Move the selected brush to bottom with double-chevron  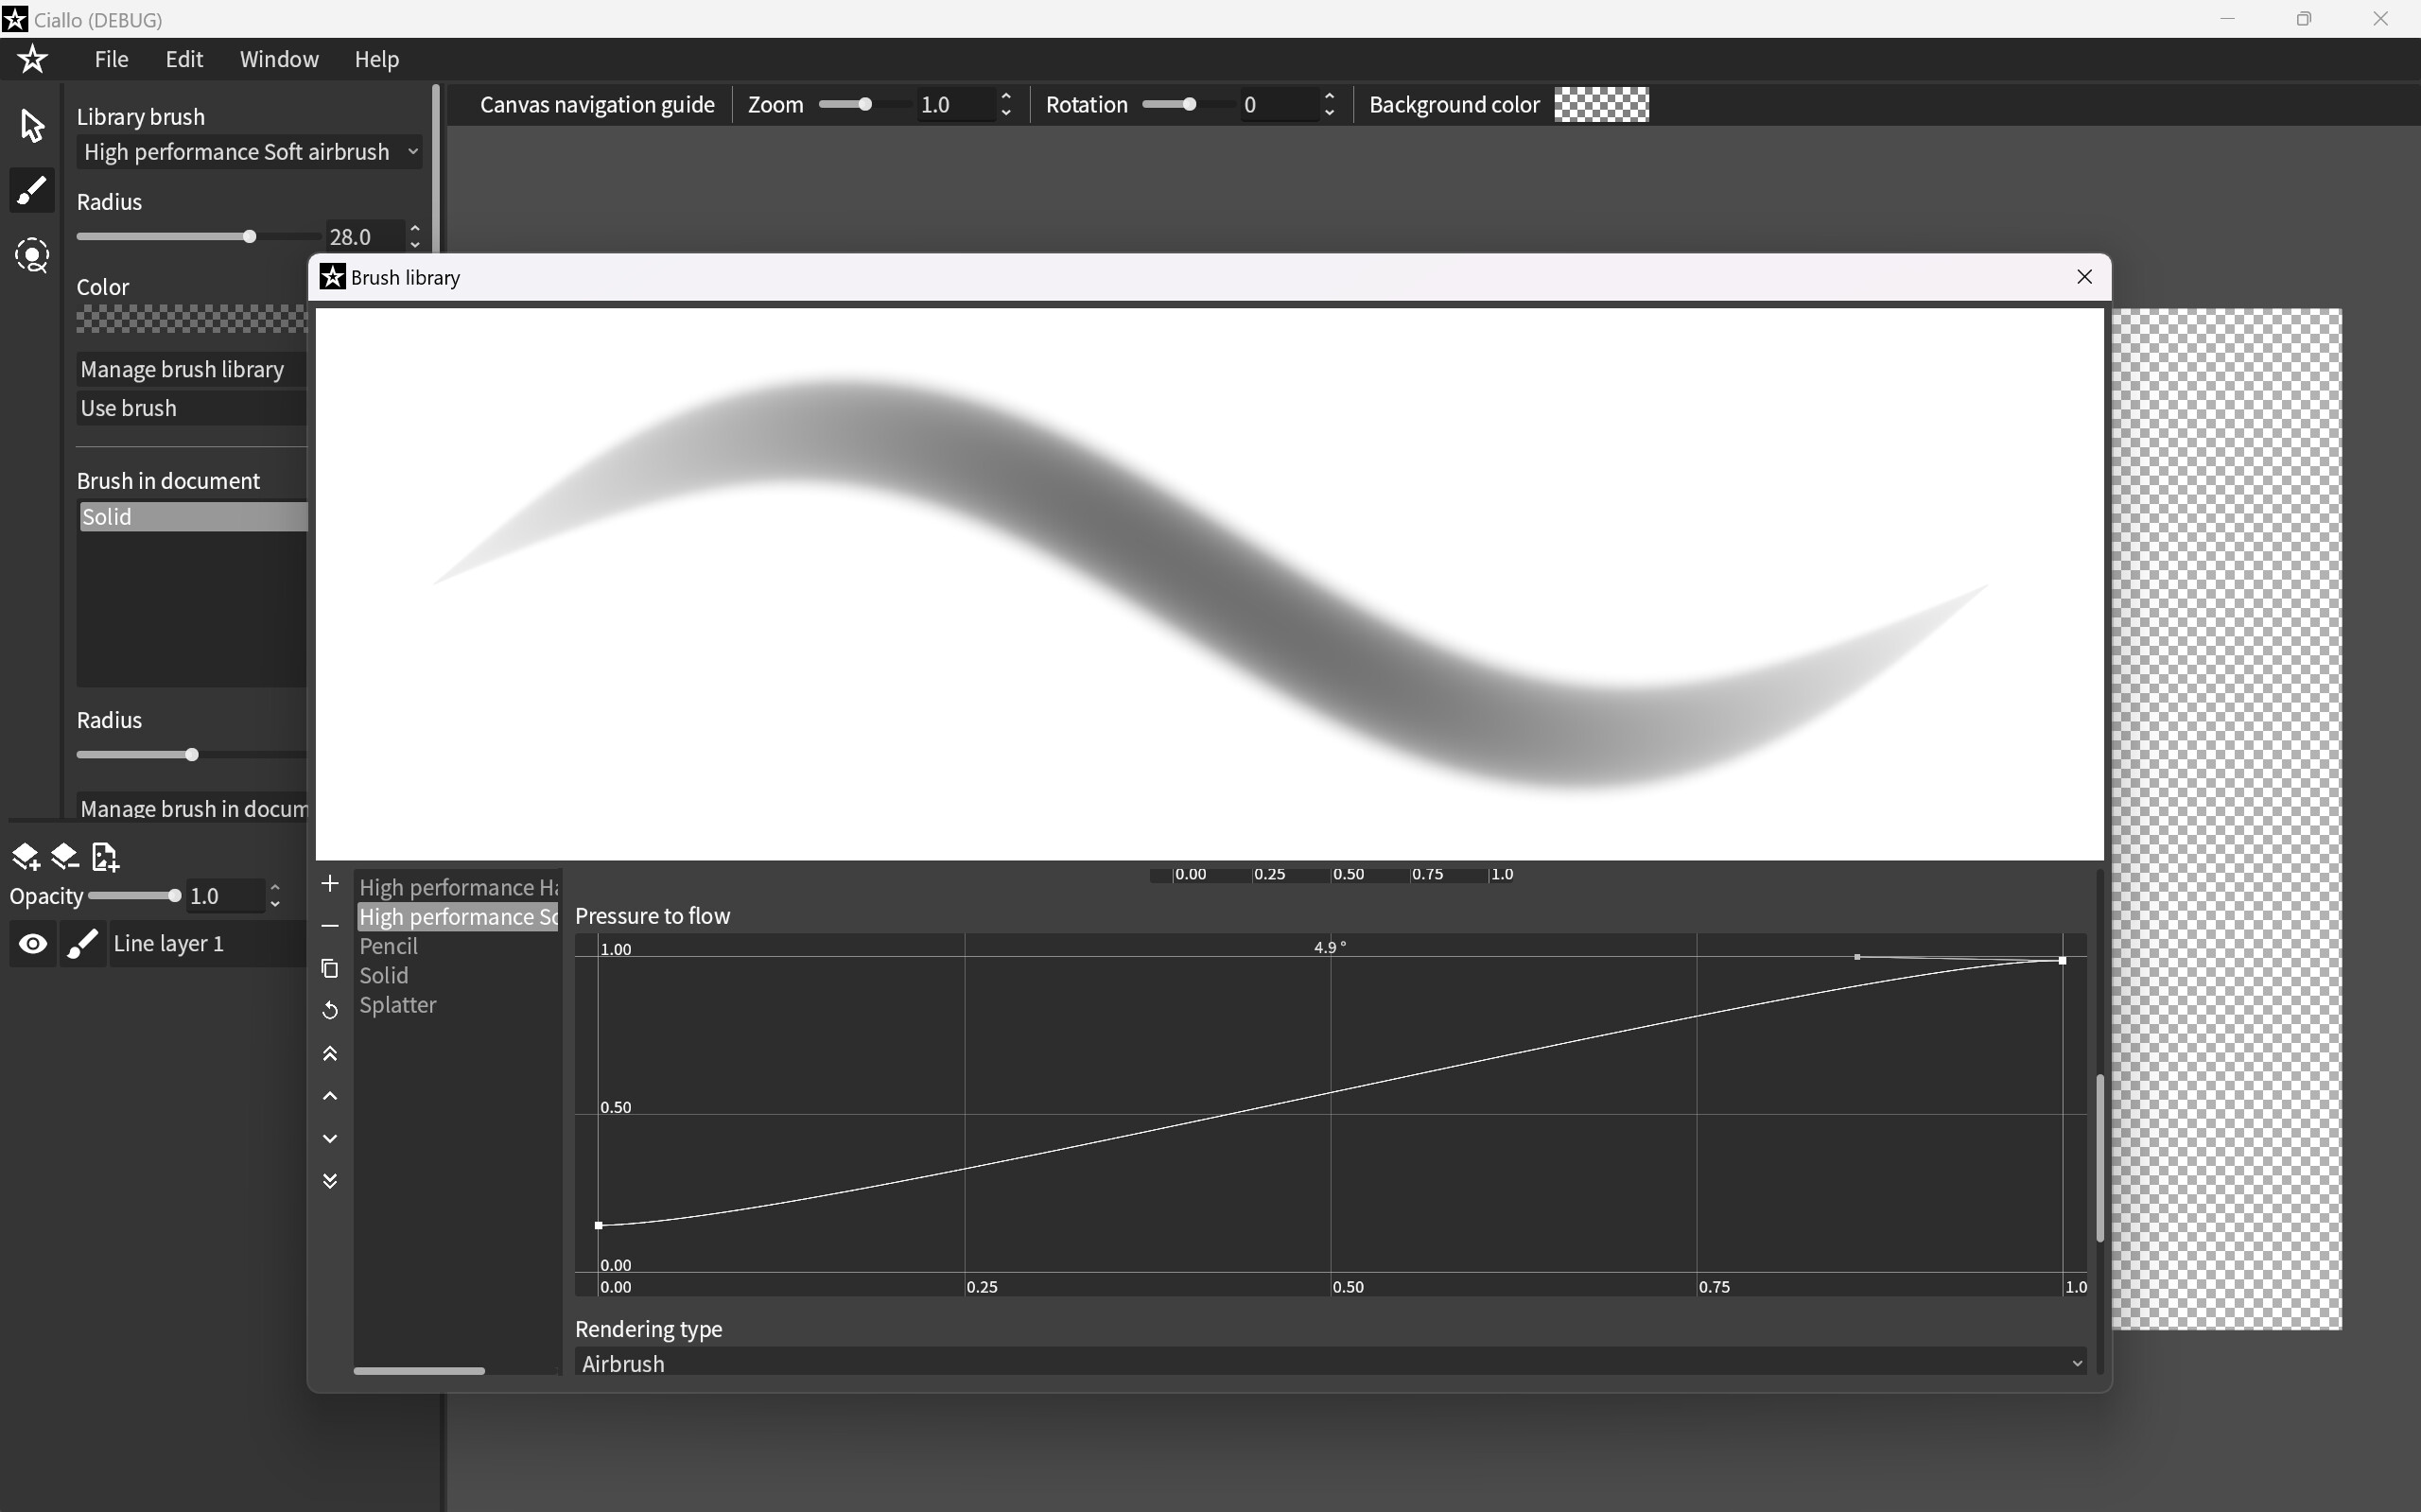pyautogui.click(x=329, y=1181)
